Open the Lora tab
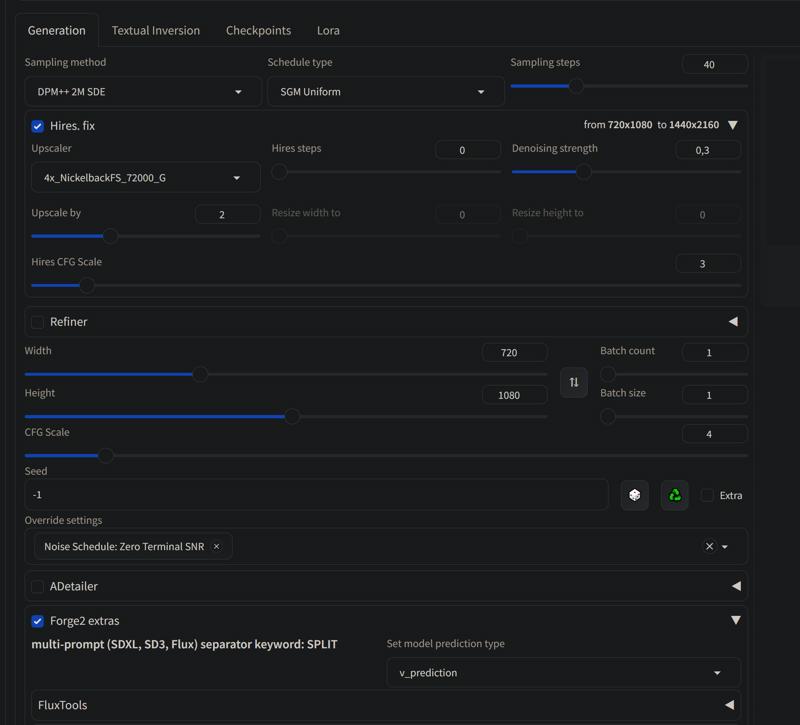This screenshot has width=800, height=725. point(328,30)
